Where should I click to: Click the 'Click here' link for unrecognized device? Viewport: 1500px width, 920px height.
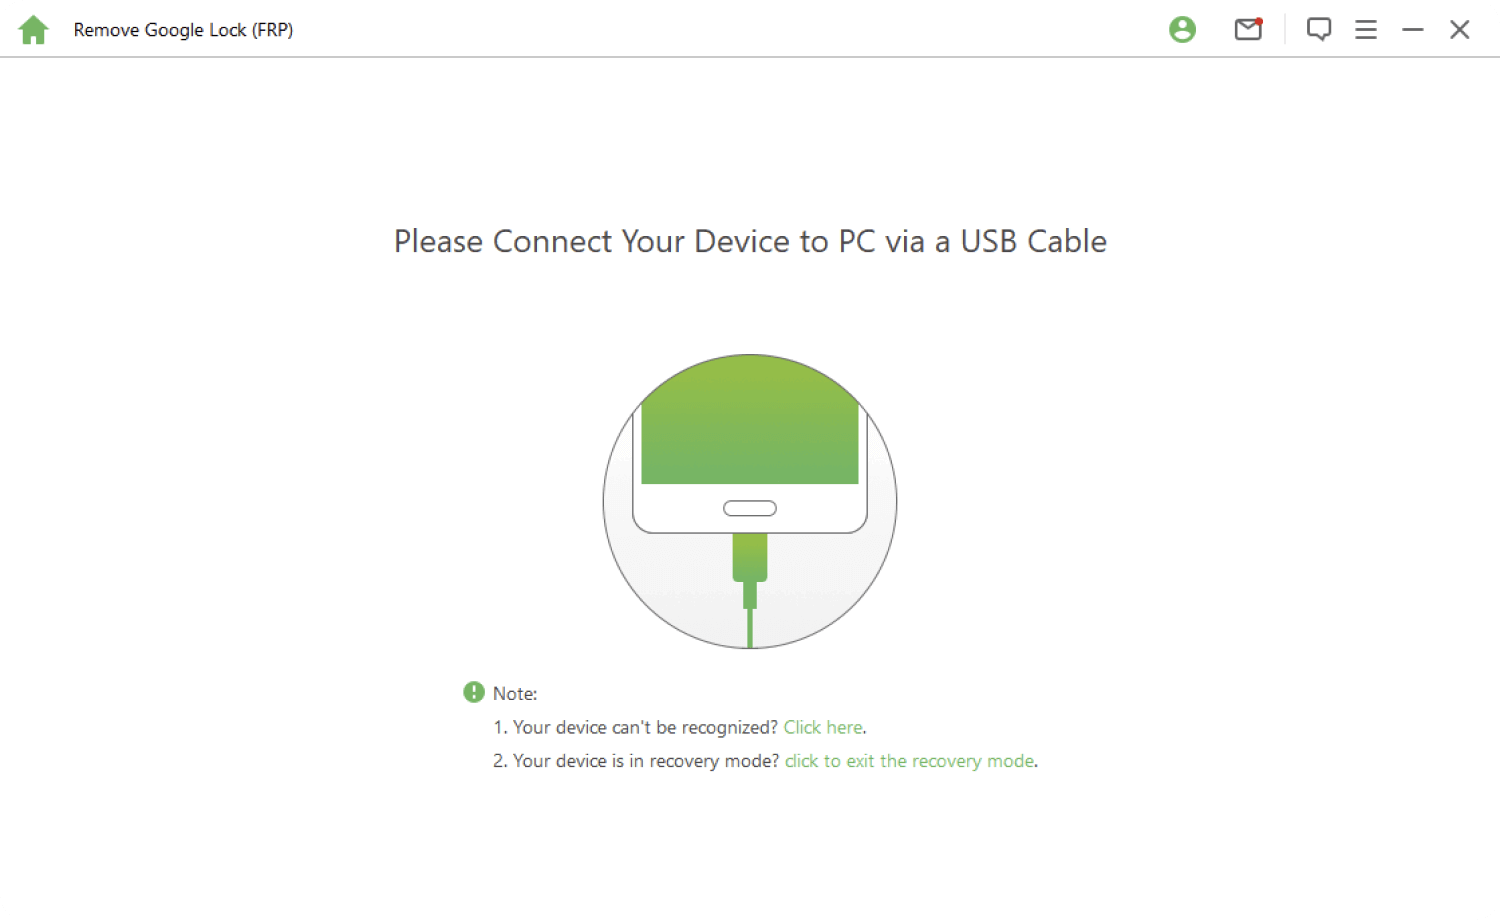pyautogui.click(x=822, y=727)
